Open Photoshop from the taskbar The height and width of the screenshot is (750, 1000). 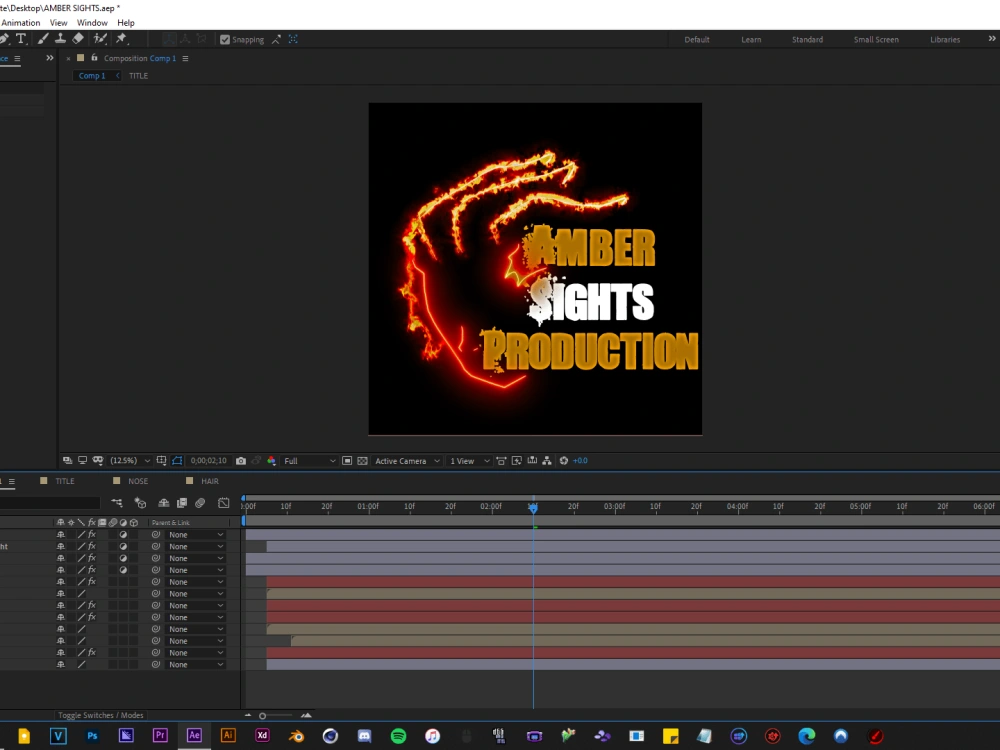click(x=92, y=735)
